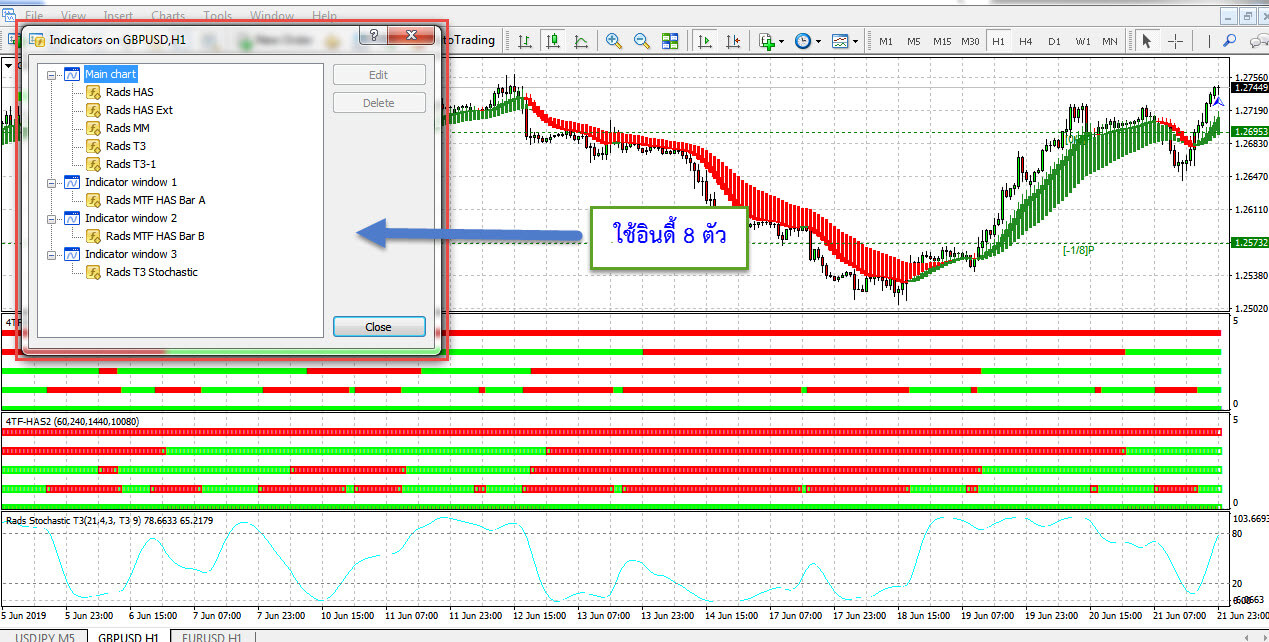Screen dimensions: 1269x642
Task: Select the bar chart type icon
Action: pyautogui.click(x=524, y=41)
